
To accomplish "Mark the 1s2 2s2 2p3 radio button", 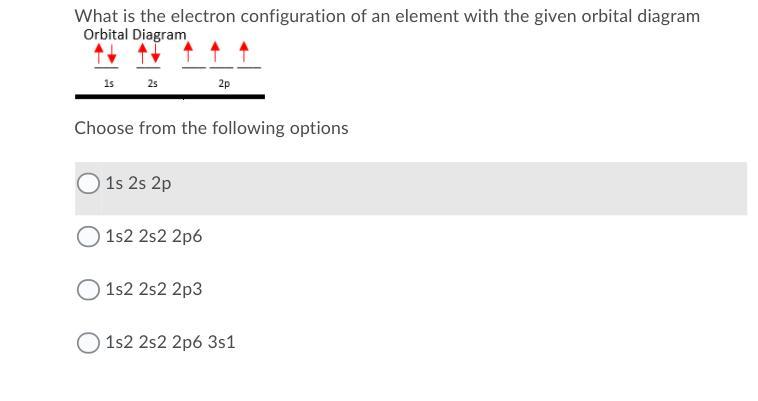I will (x=88, y=290).
